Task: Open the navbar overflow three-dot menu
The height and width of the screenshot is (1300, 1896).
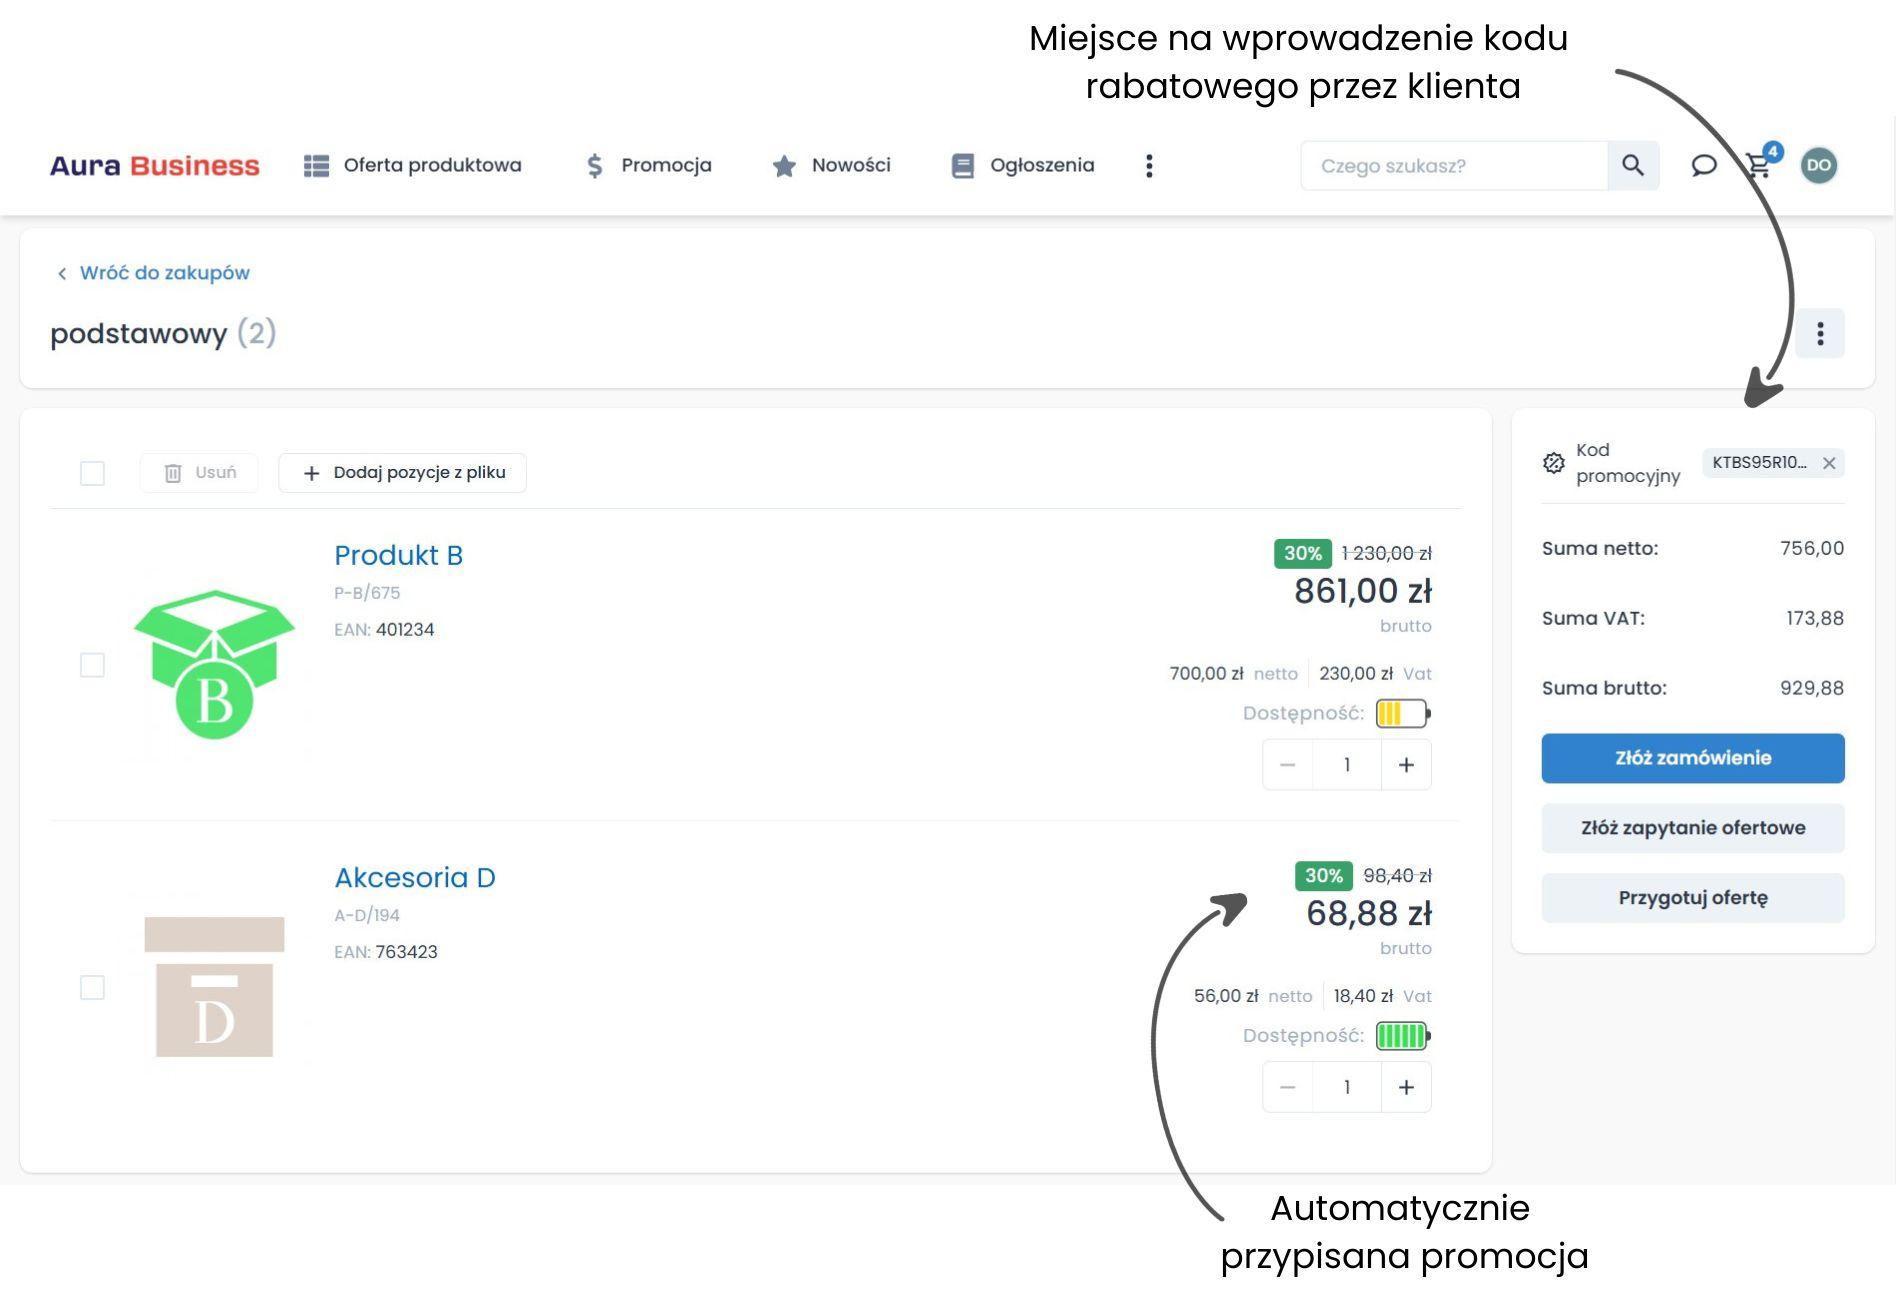Action: tap(1150, 165)
